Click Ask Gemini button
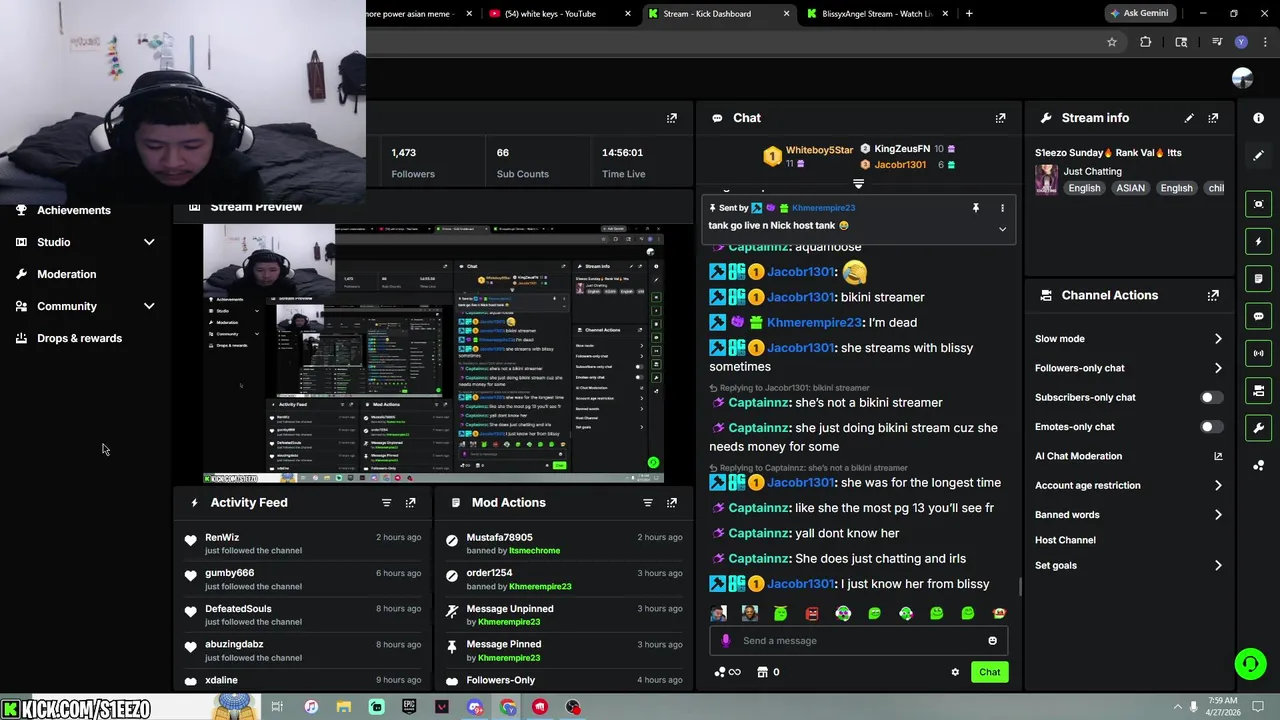This screenshot has height=720, width=1280. pyautogui.click(x=1138, y=14)
